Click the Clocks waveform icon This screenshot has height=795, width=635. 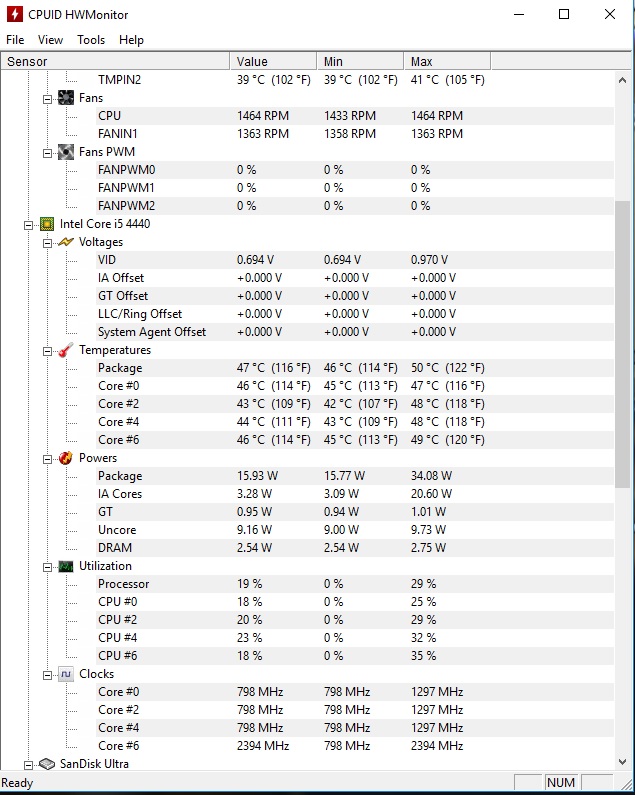pyautogui.click(x=66, y=674)
